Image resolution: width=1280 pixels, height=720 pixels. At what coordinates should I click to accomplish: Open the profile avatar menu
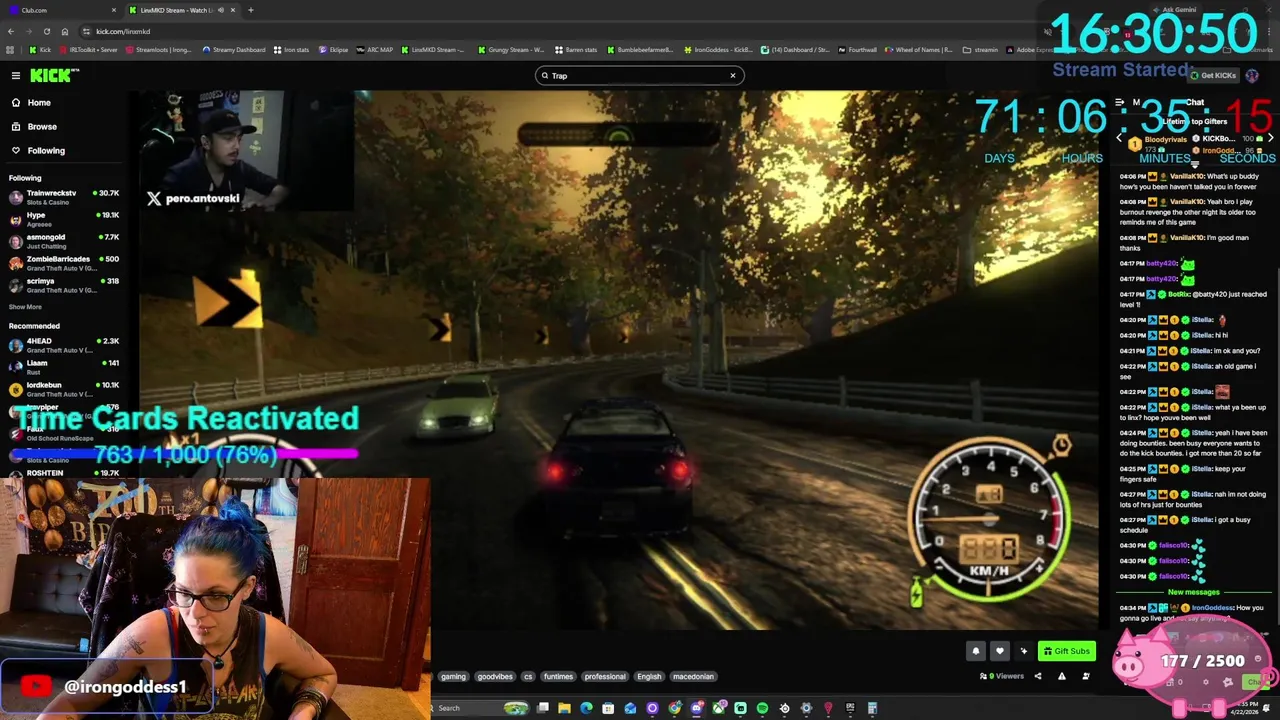coord(1252,76)
